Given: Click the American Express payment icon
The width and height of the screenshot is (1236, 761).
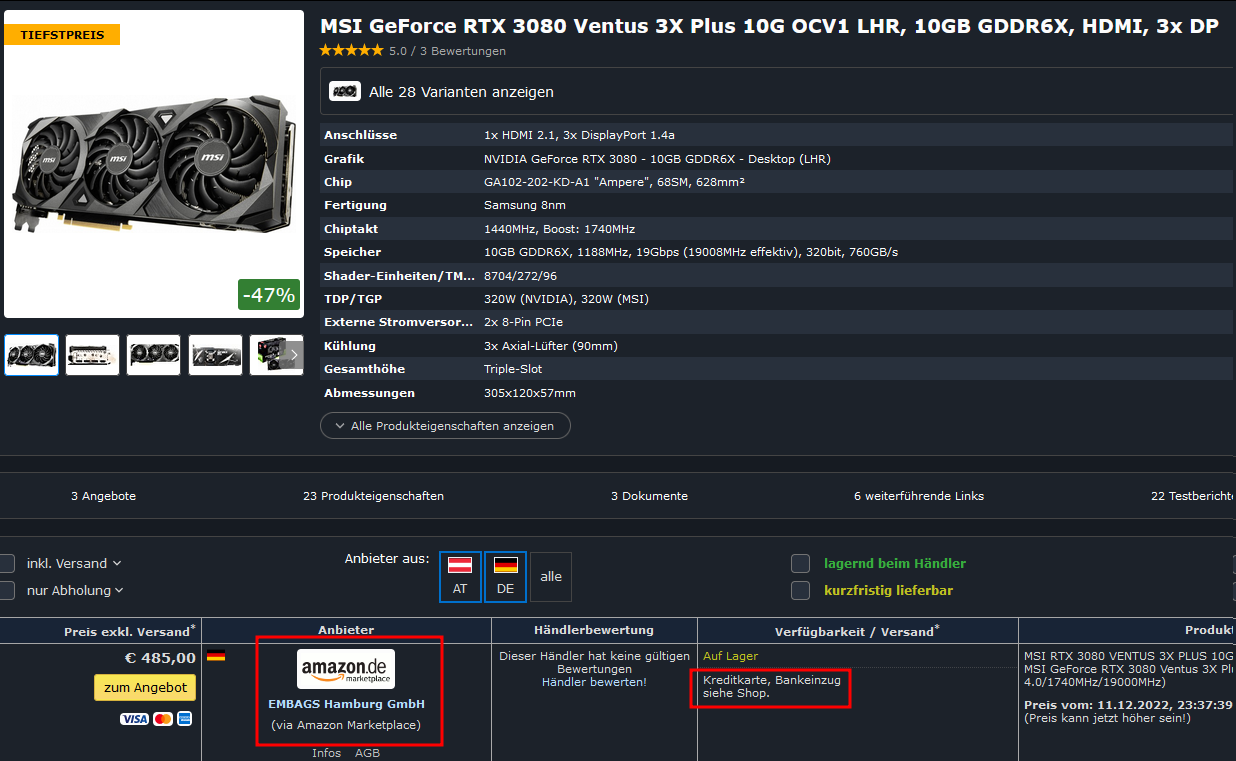Looking at the screenshot, I should [x=184, y=719].
